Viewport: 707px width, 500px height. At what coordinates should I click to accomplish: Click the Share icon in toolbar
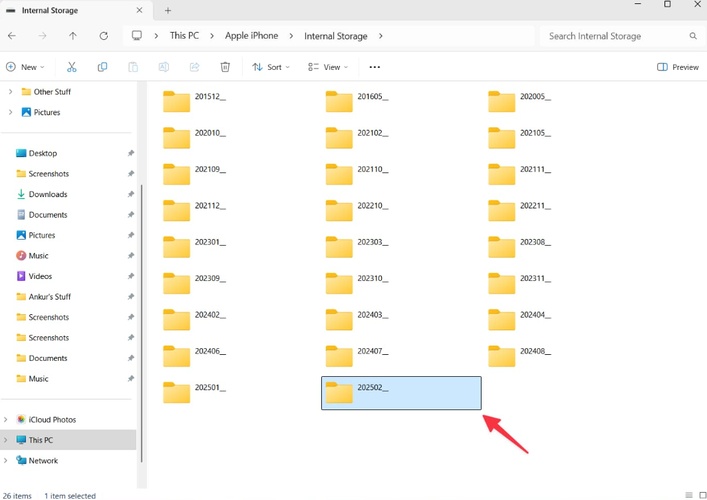click(194, 67)
